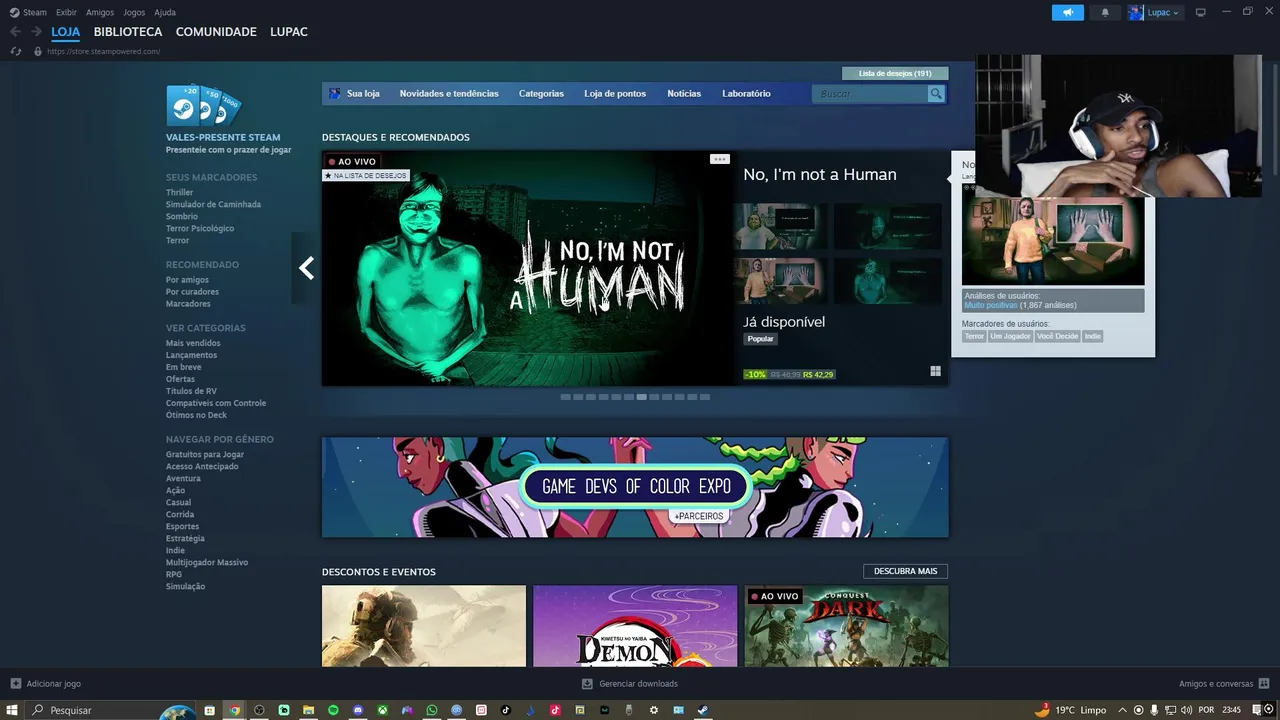Open Loja de pontos

click(615, 93)
